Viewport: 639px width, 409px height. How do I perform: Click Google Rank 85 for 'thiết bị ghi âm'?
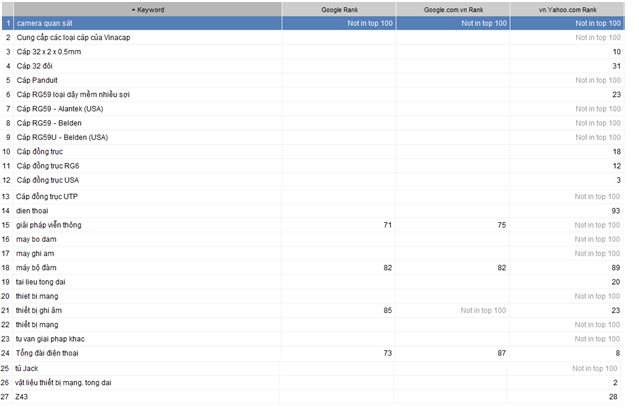tap(387, 311)
